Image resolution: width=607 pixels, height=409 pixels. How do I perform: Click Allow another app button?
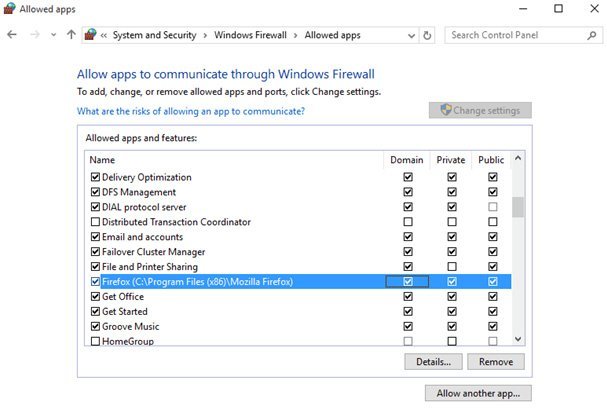[x=478, y=393]
